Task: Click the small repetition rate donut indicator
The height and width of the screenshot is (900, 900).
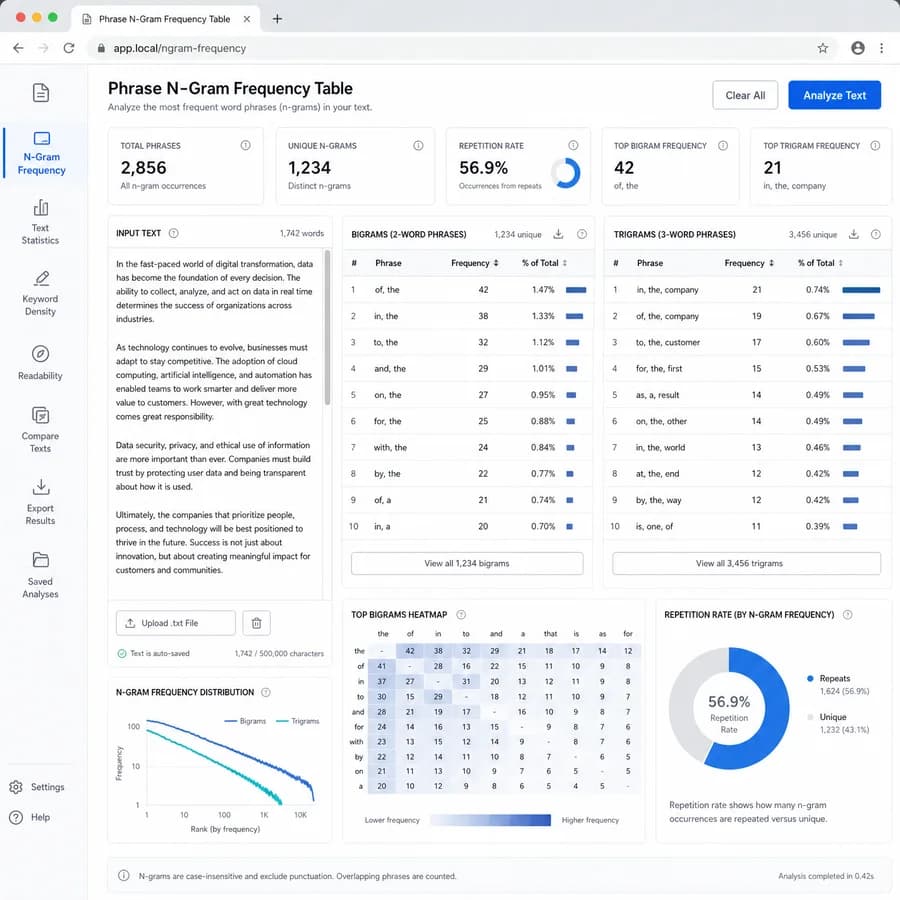Action: coord(565,173)
